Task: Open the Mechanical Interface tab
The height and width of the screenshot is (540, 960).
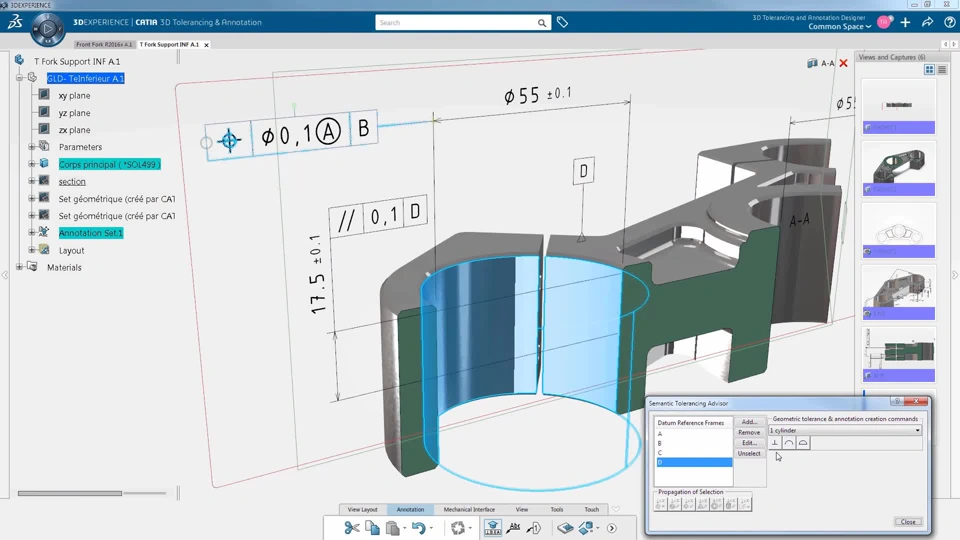Action: [469, 509]
